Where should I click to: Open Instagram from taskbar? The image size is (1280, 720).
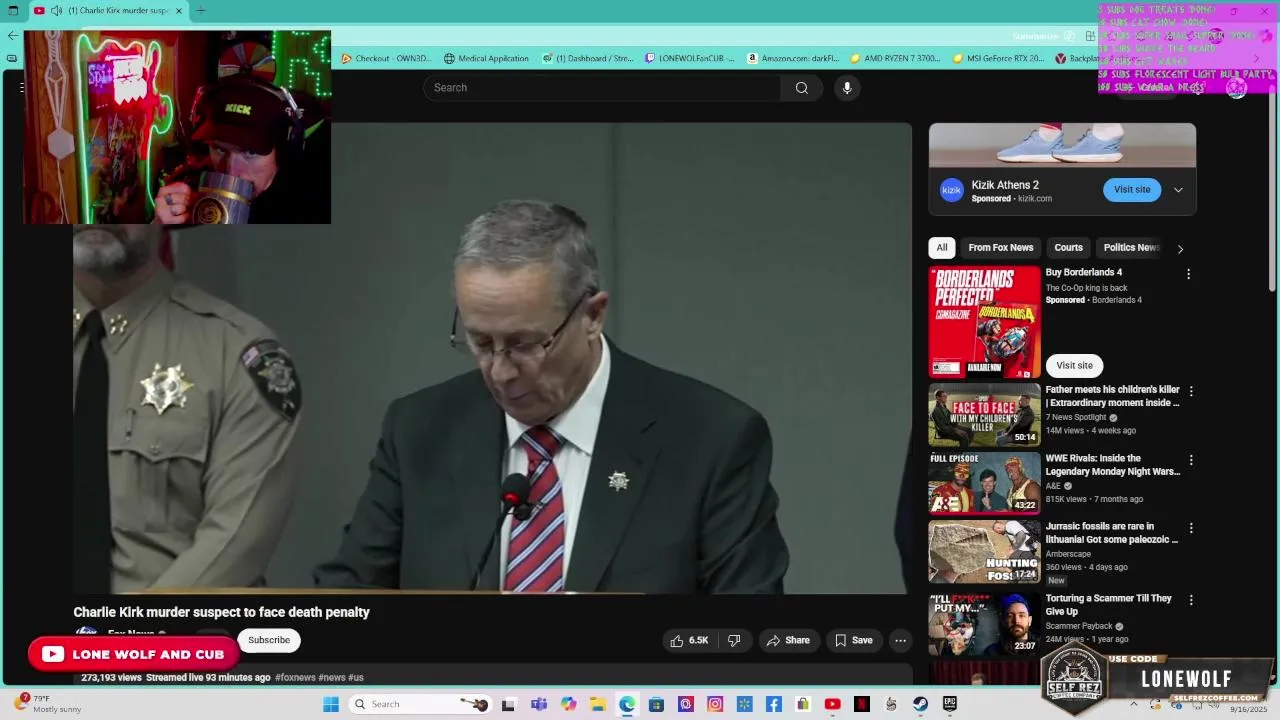(715, 704)
